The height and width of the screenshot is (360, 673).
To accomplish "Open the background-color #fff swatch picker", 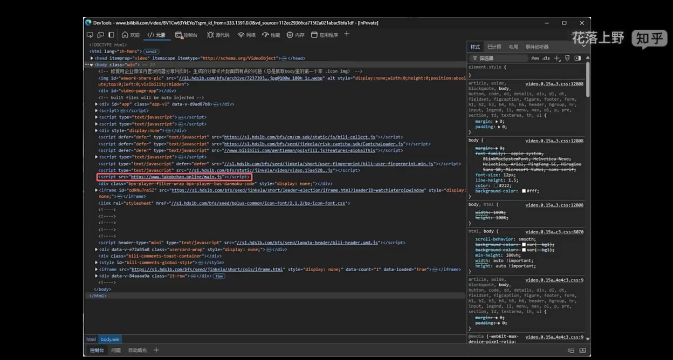I will coord(524,191).
